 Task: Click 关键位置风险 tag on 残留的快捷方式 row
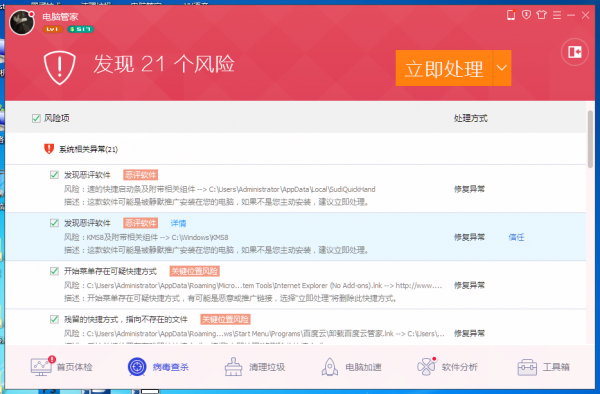[x=225, y=319]
